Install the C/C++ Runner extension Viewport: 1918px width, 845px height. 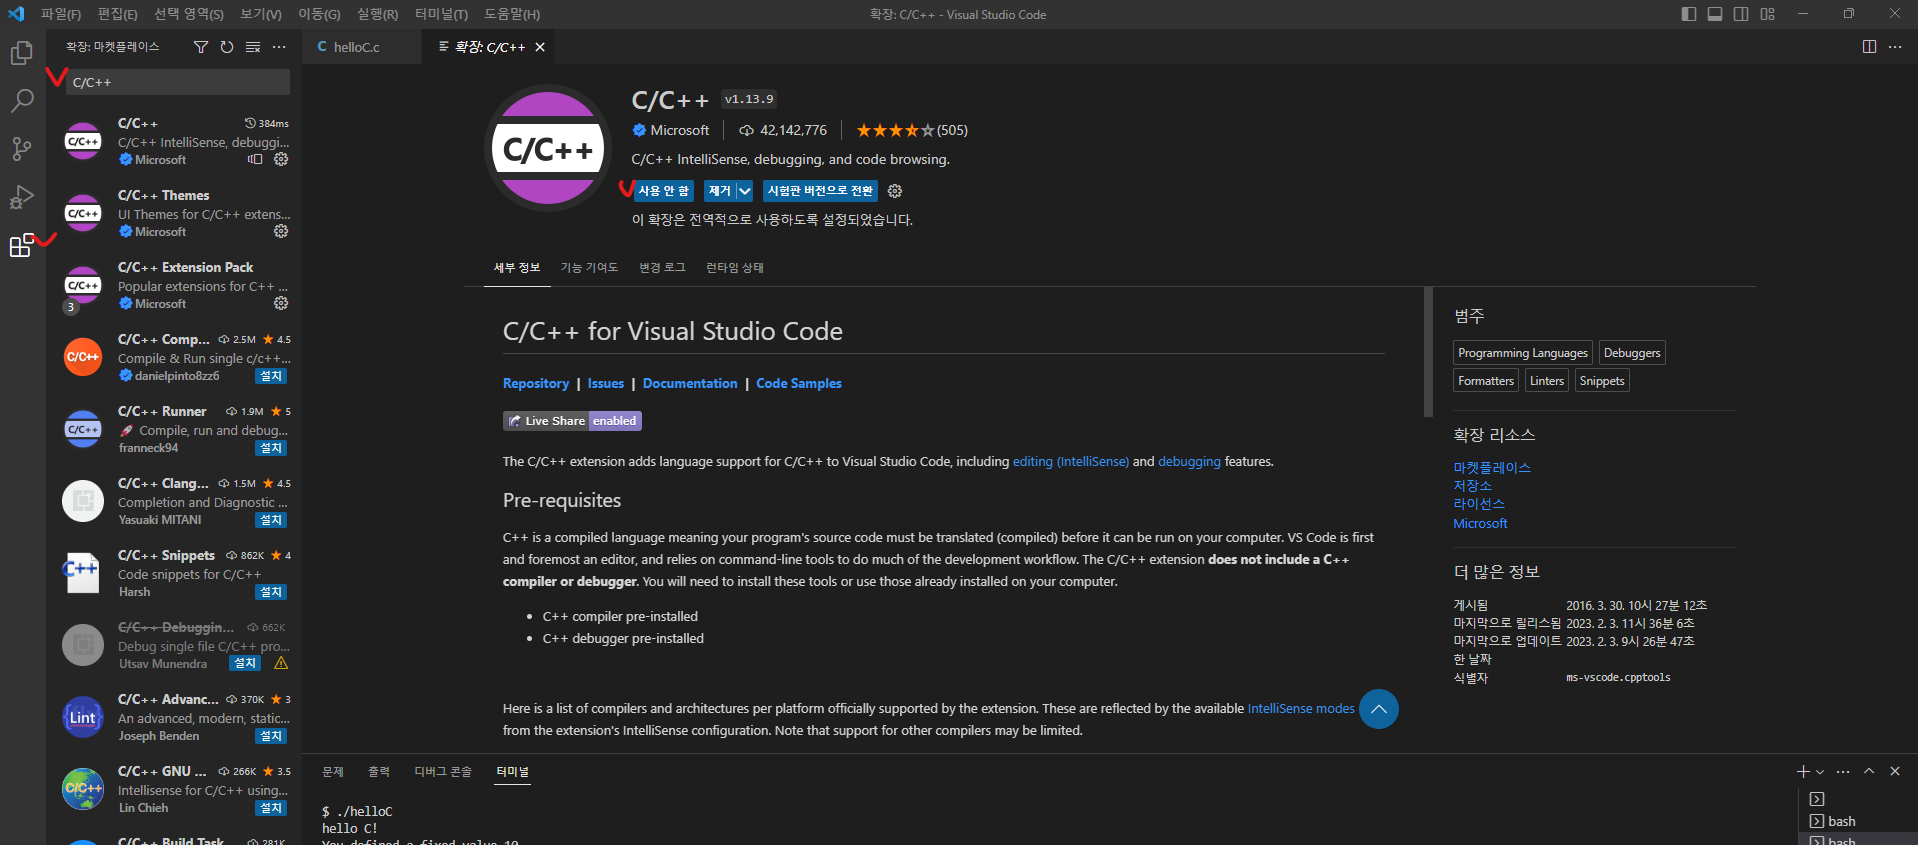point(271,448)
